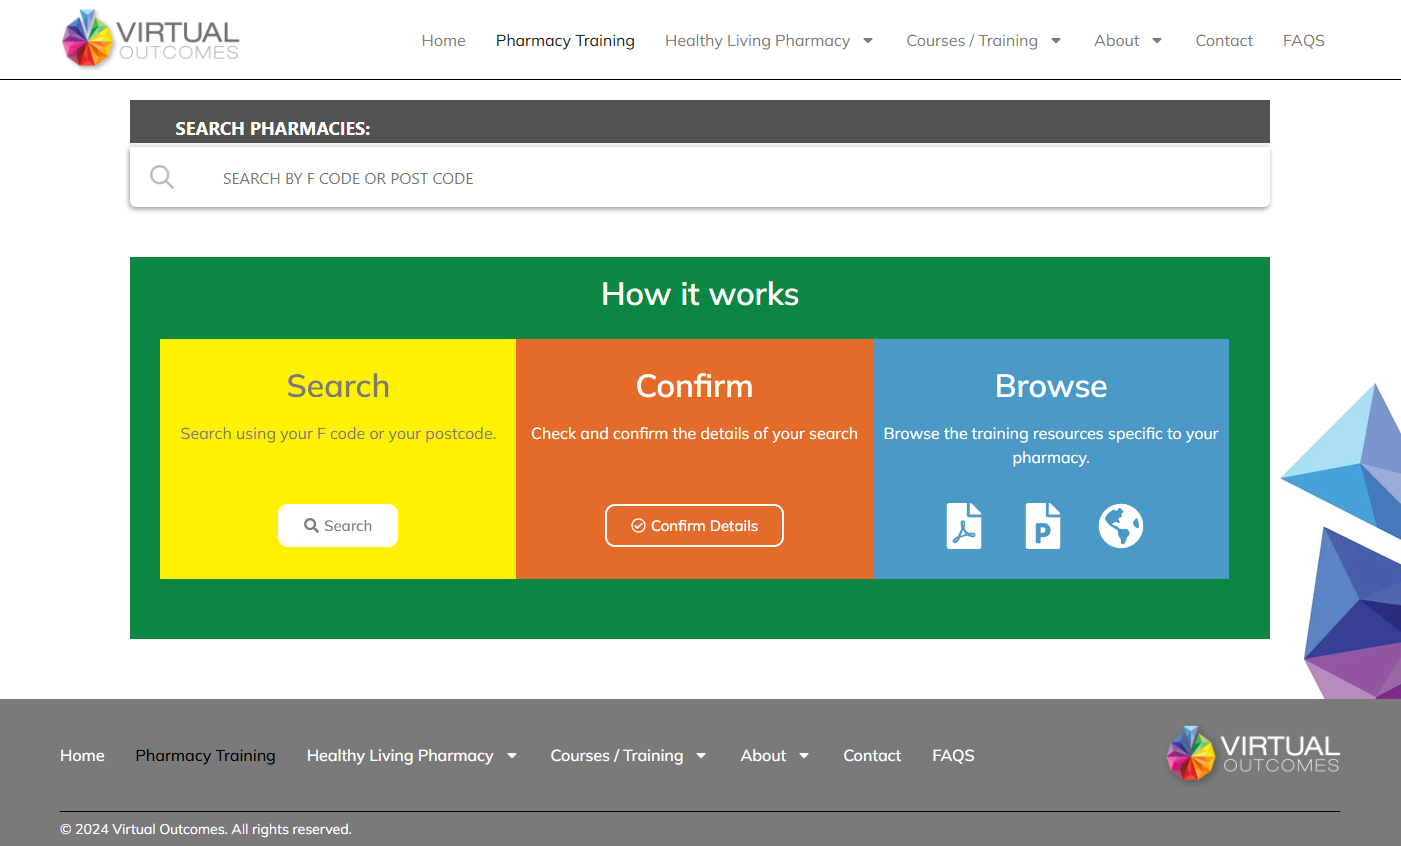
Task: Select the footer Pharmacy Training link
Action: coord(205,756)
